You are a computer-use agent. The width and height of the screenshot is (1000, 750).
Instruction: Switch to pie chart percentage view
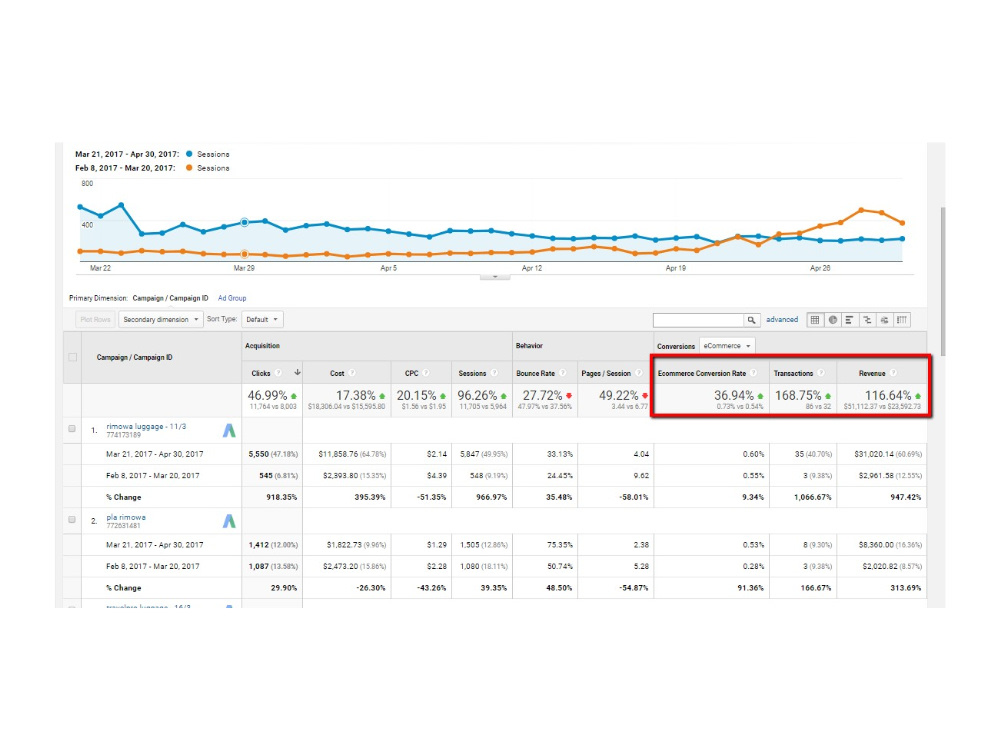[x=832, y=320]
